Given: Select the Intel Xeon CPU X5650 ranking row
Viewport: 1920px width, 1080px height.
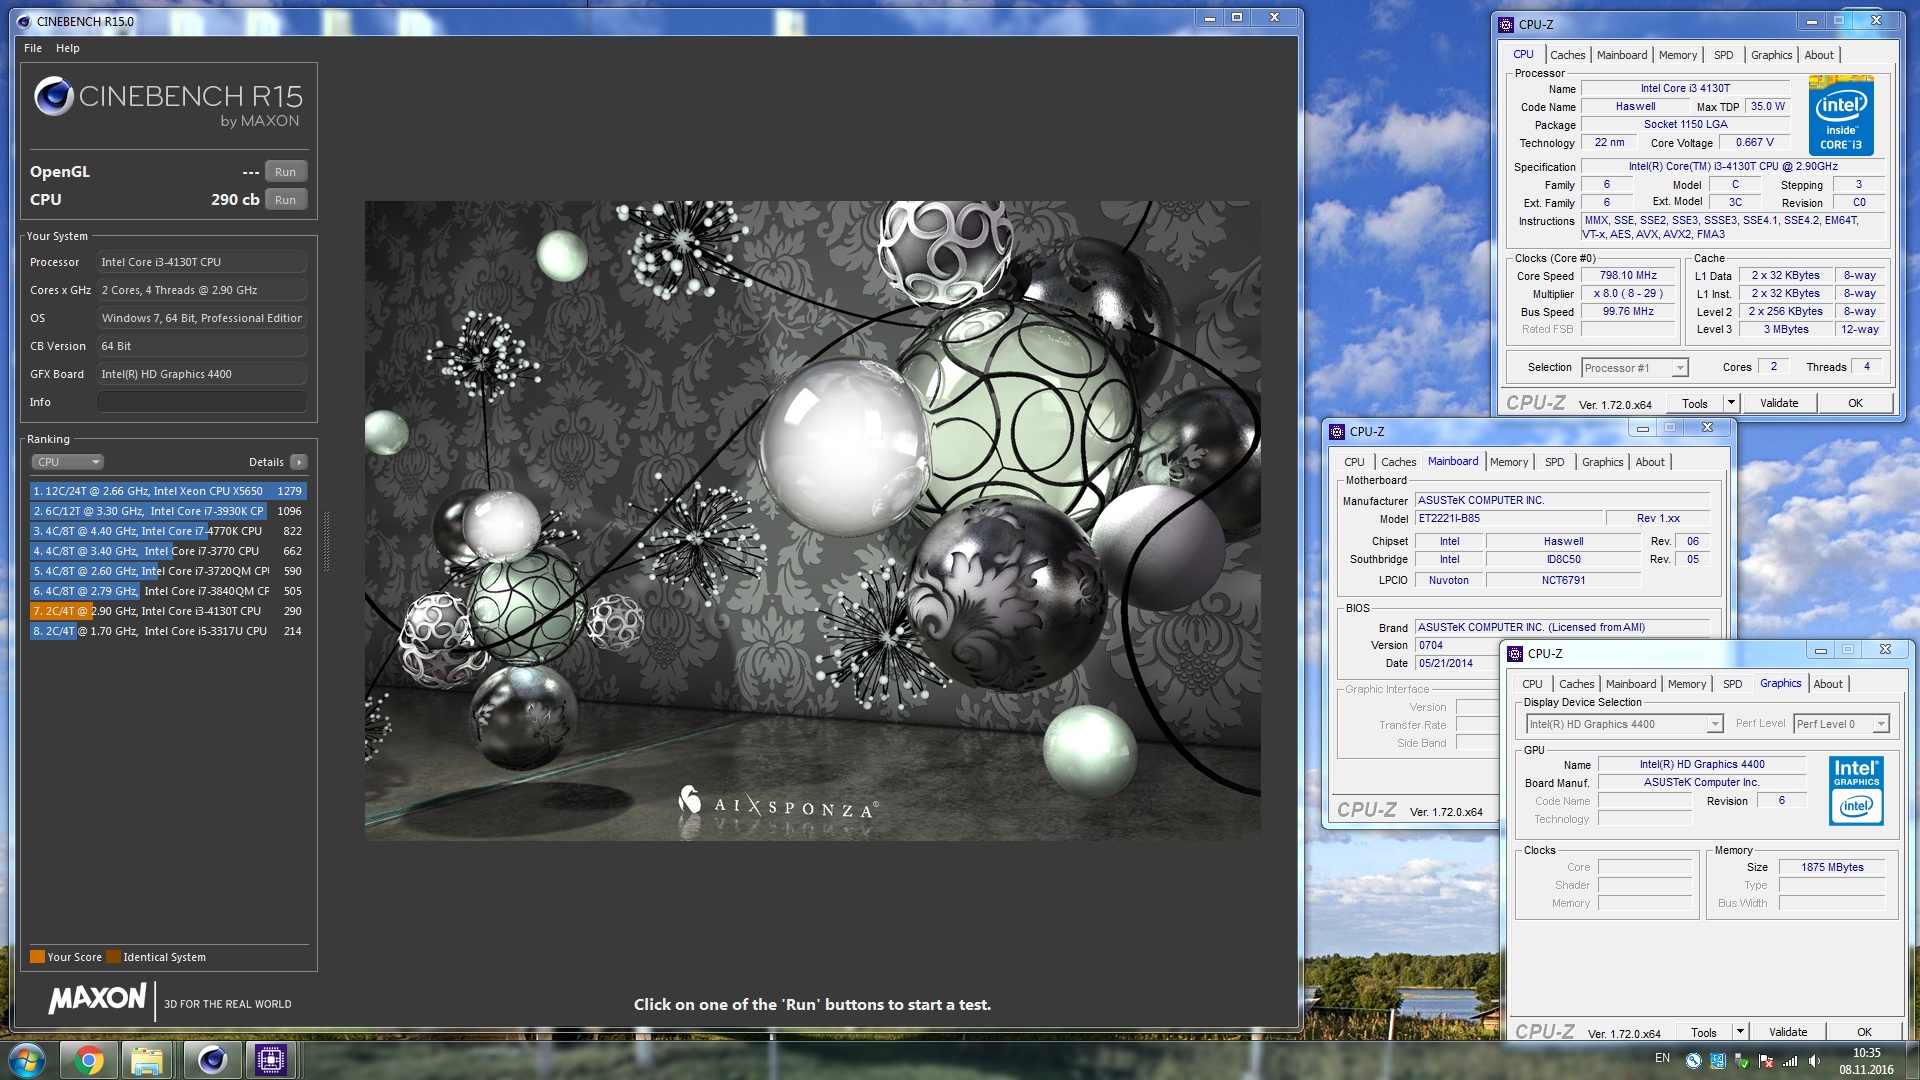Looking at the screenshot, I should pos(168,491).
